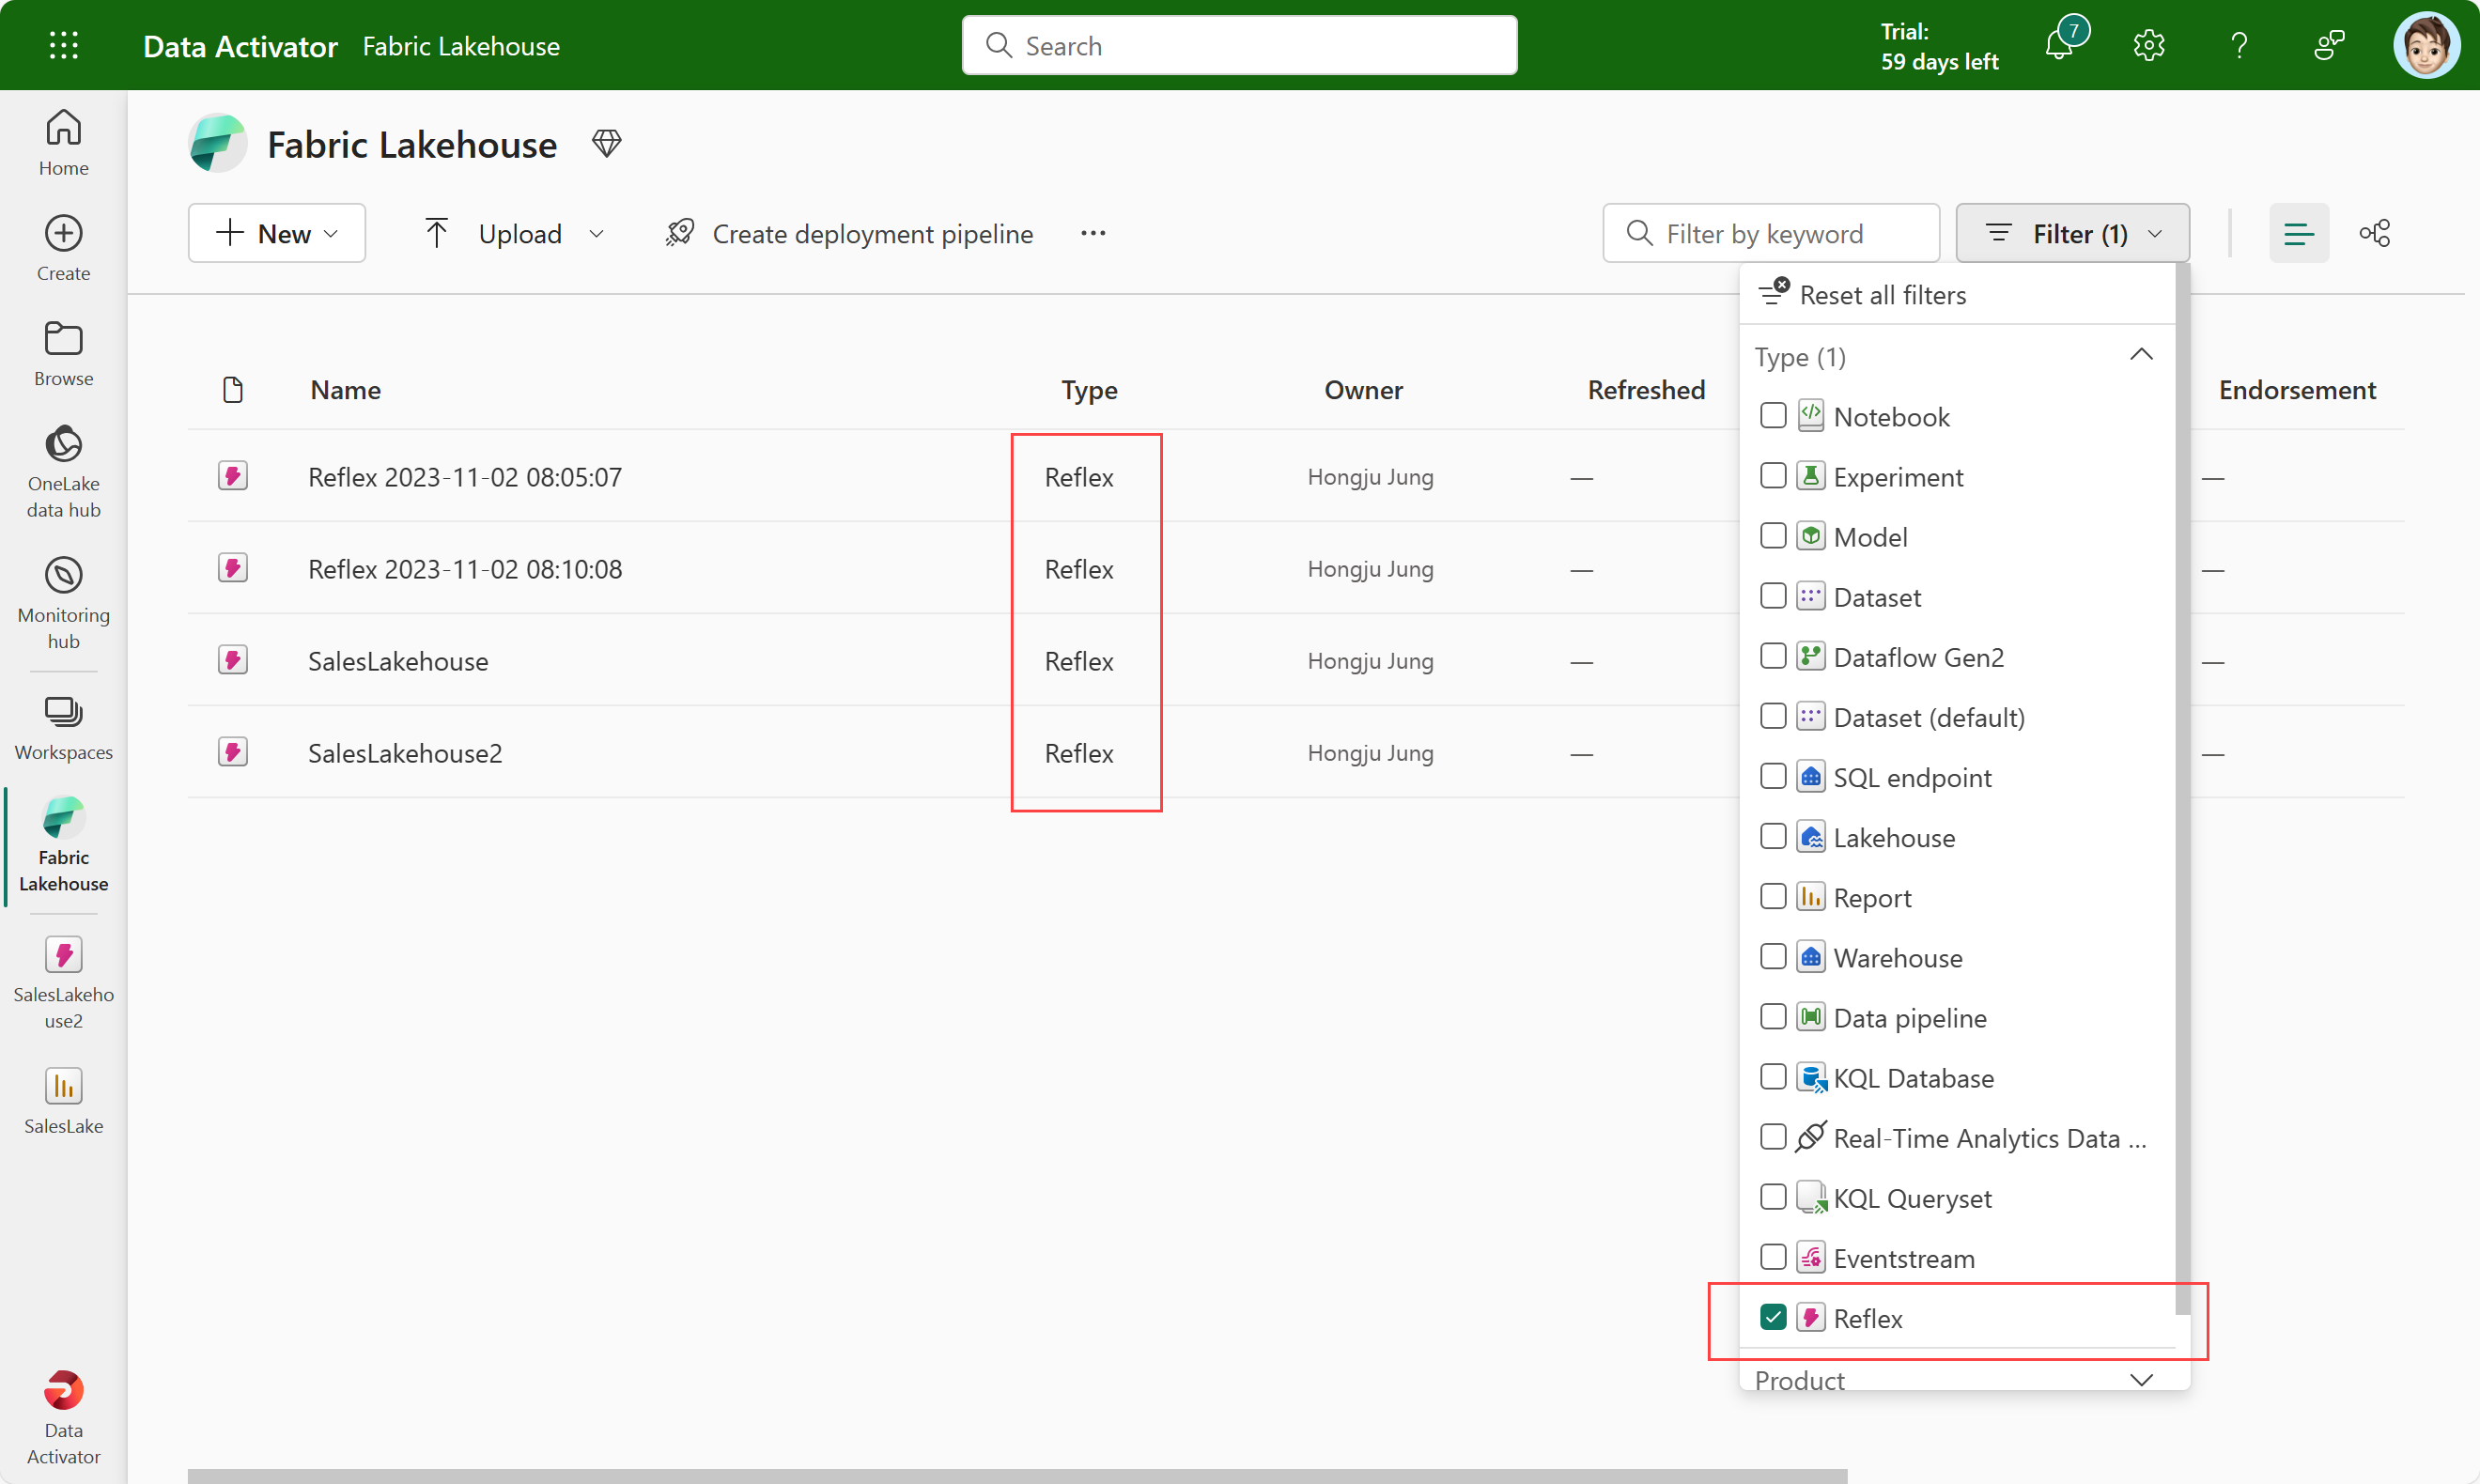The image size is (2480, 1484).
Task: Open the app launcher waffle icon
Action: click(x=64, y=45)
